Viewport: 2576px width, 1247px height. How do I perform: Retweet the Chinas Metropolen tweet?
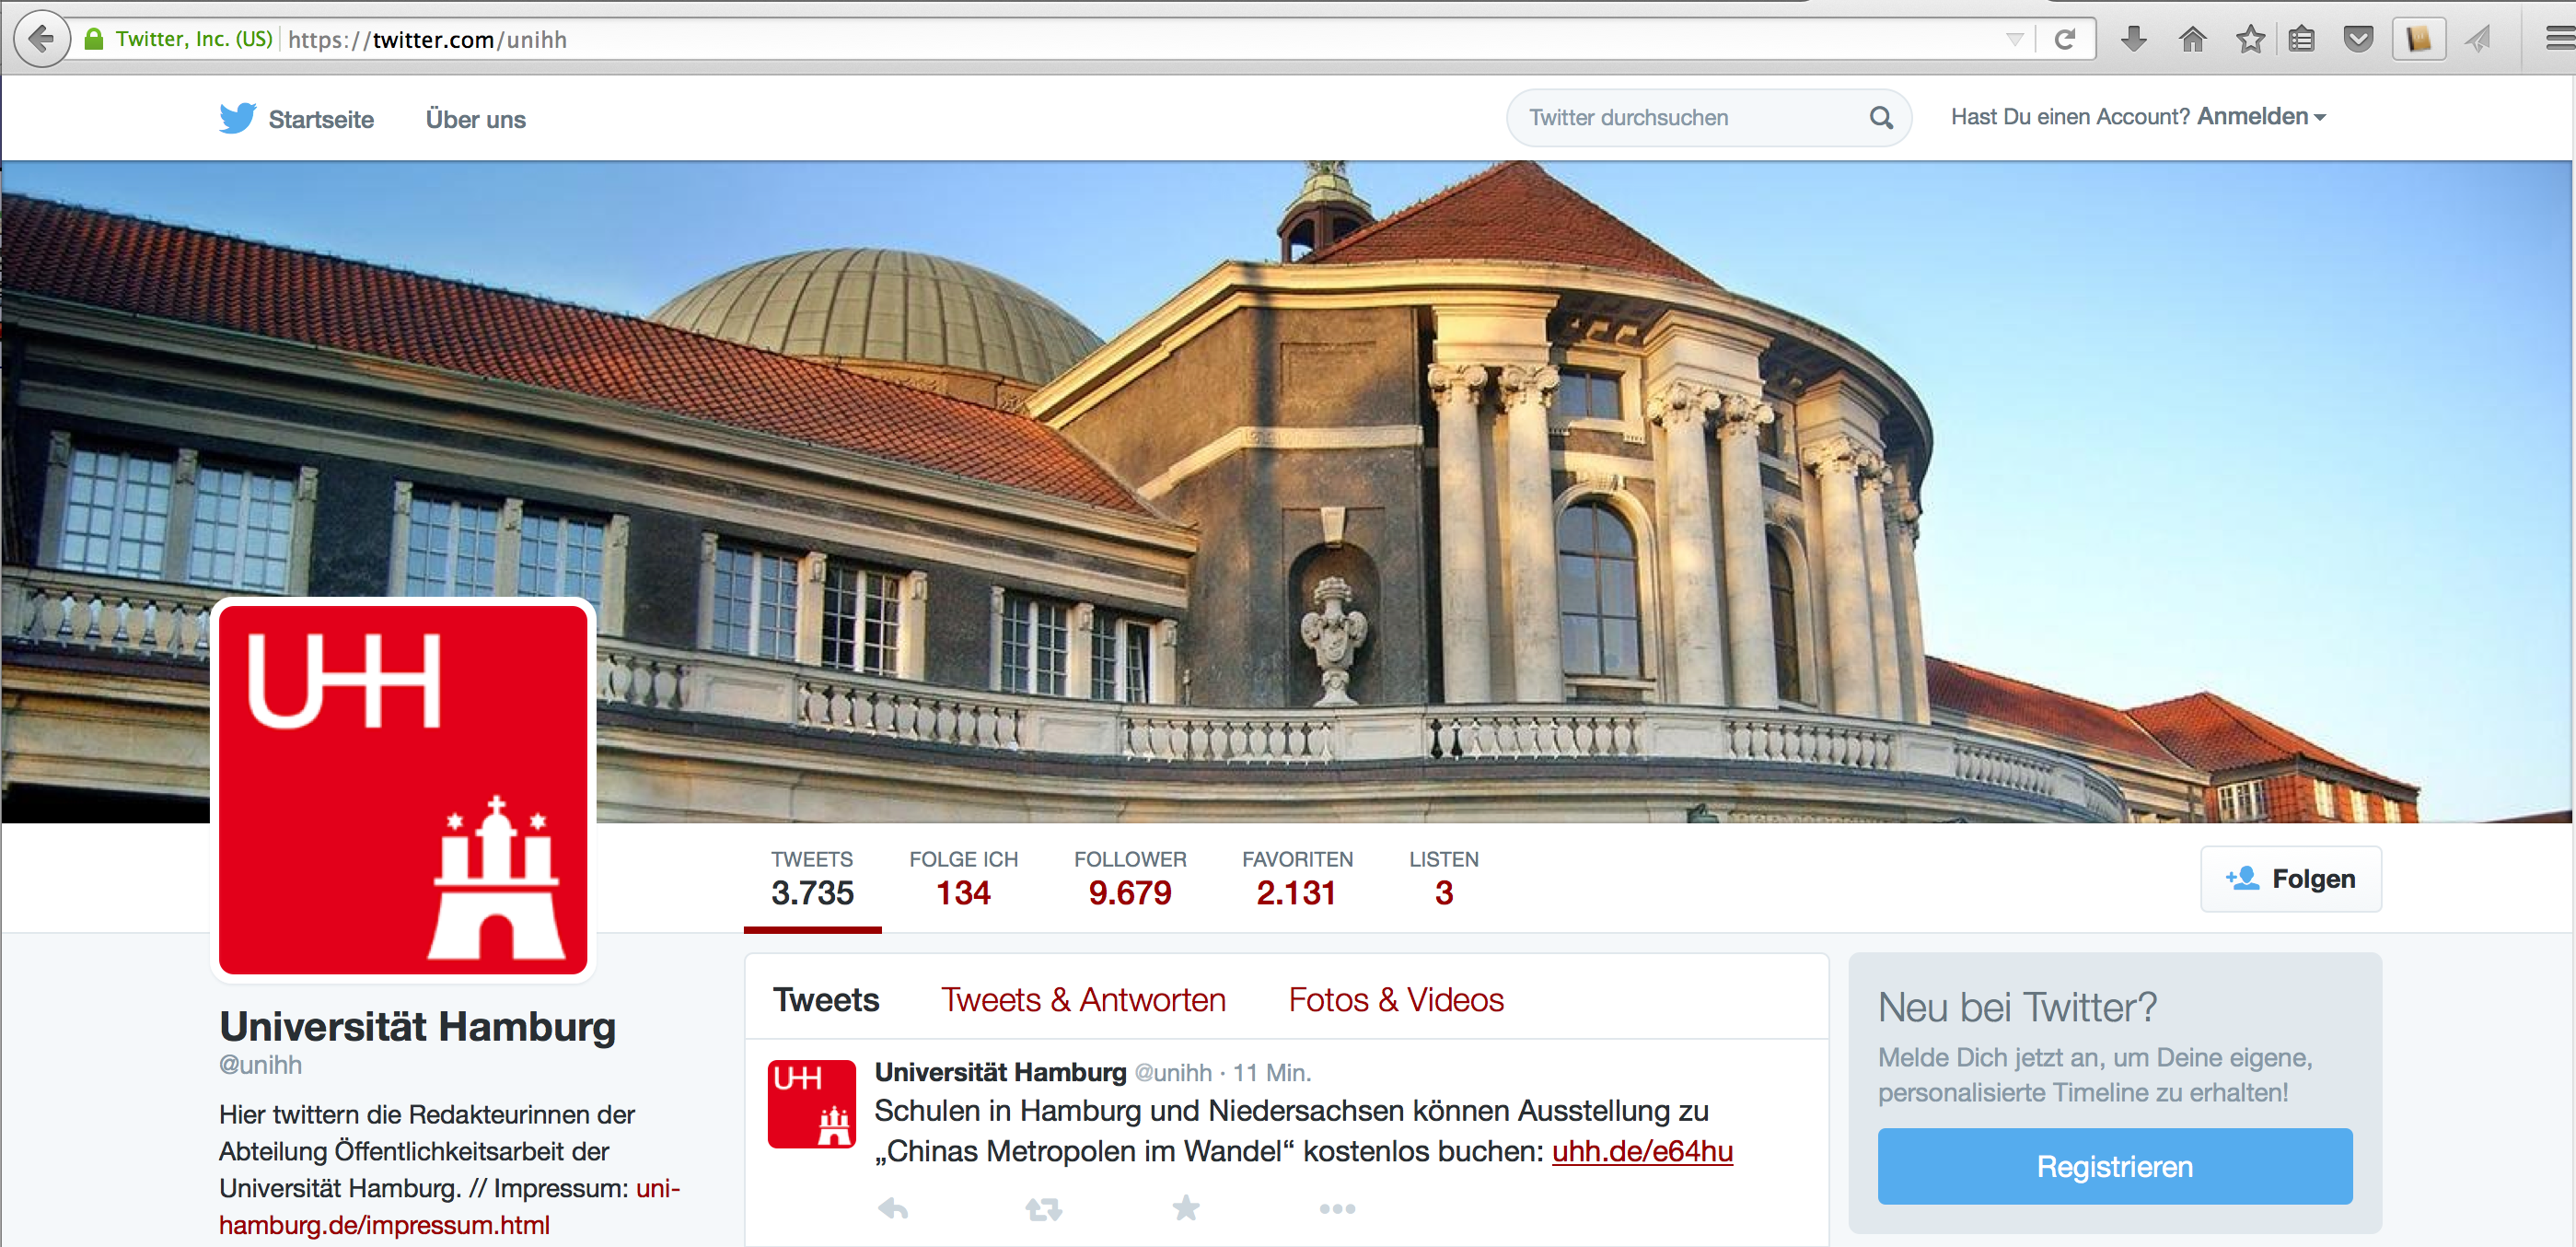(1043, 1209)
